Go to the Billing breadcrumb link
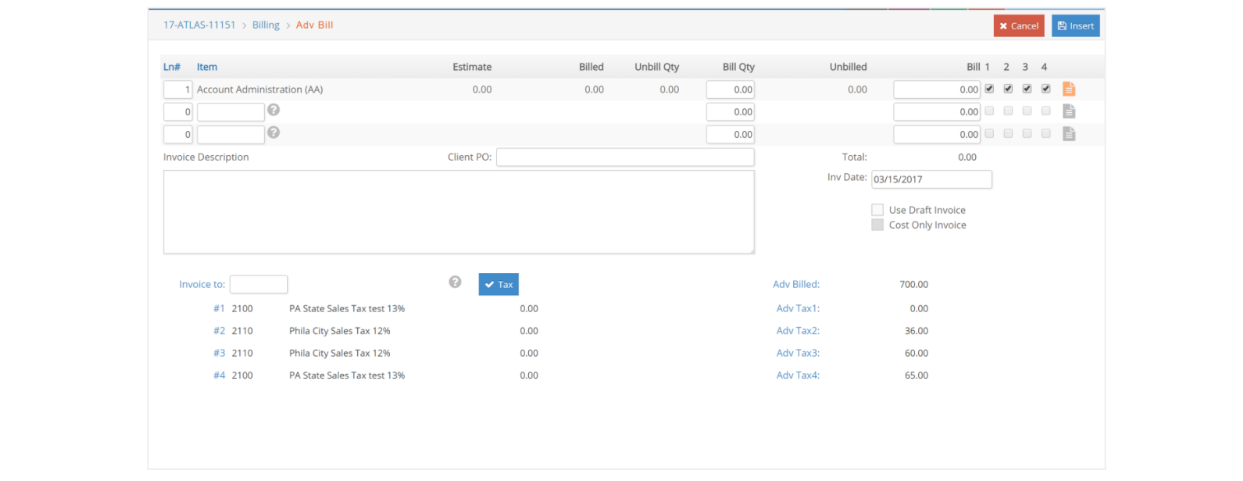Viewport: 1243px width, 481px height. (266, 25)
